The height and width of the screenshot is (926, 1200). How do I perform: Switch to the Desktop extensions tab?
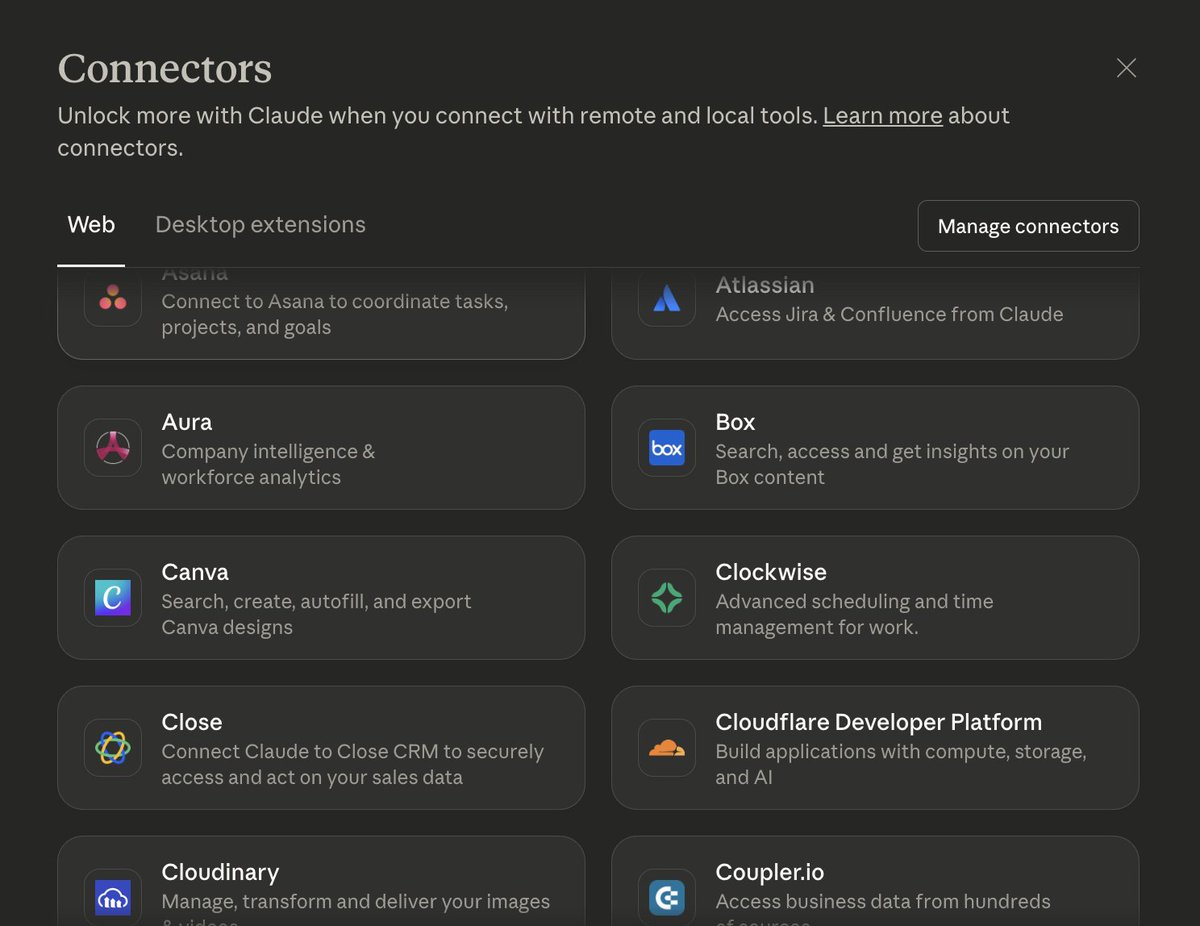[260, 224]
